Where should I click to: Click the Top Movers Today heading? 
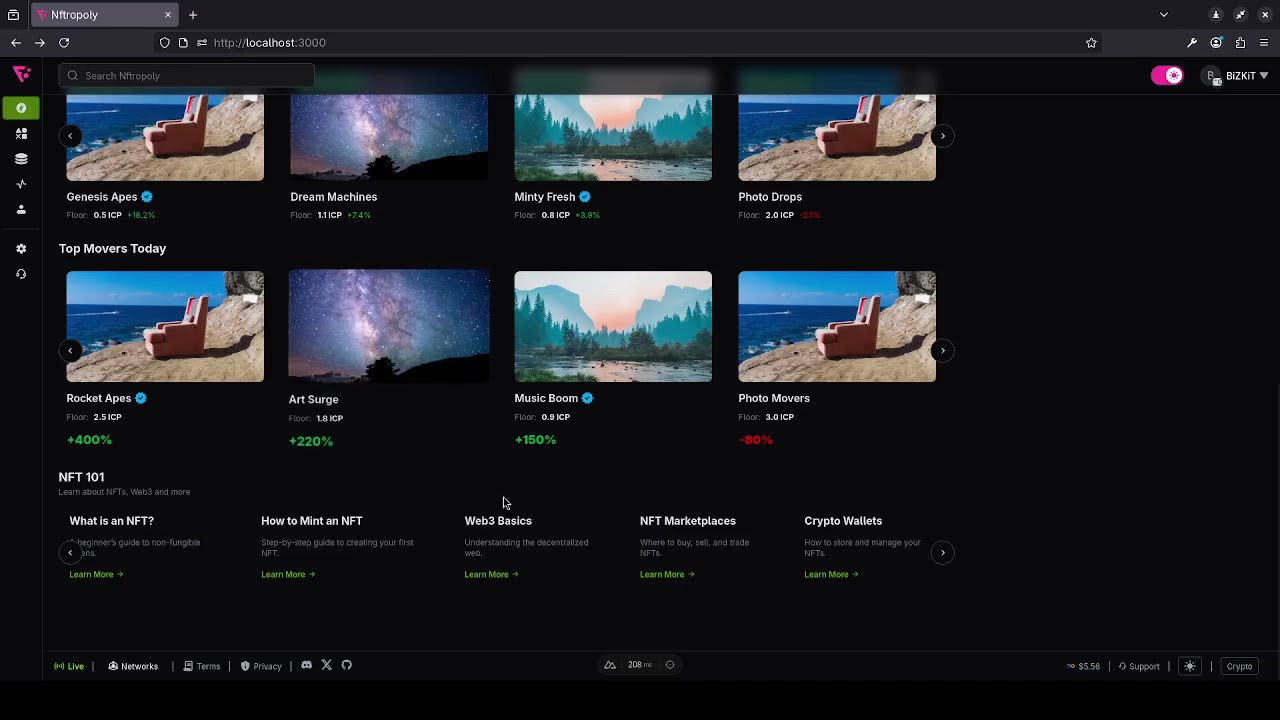(x=112, y=249)
